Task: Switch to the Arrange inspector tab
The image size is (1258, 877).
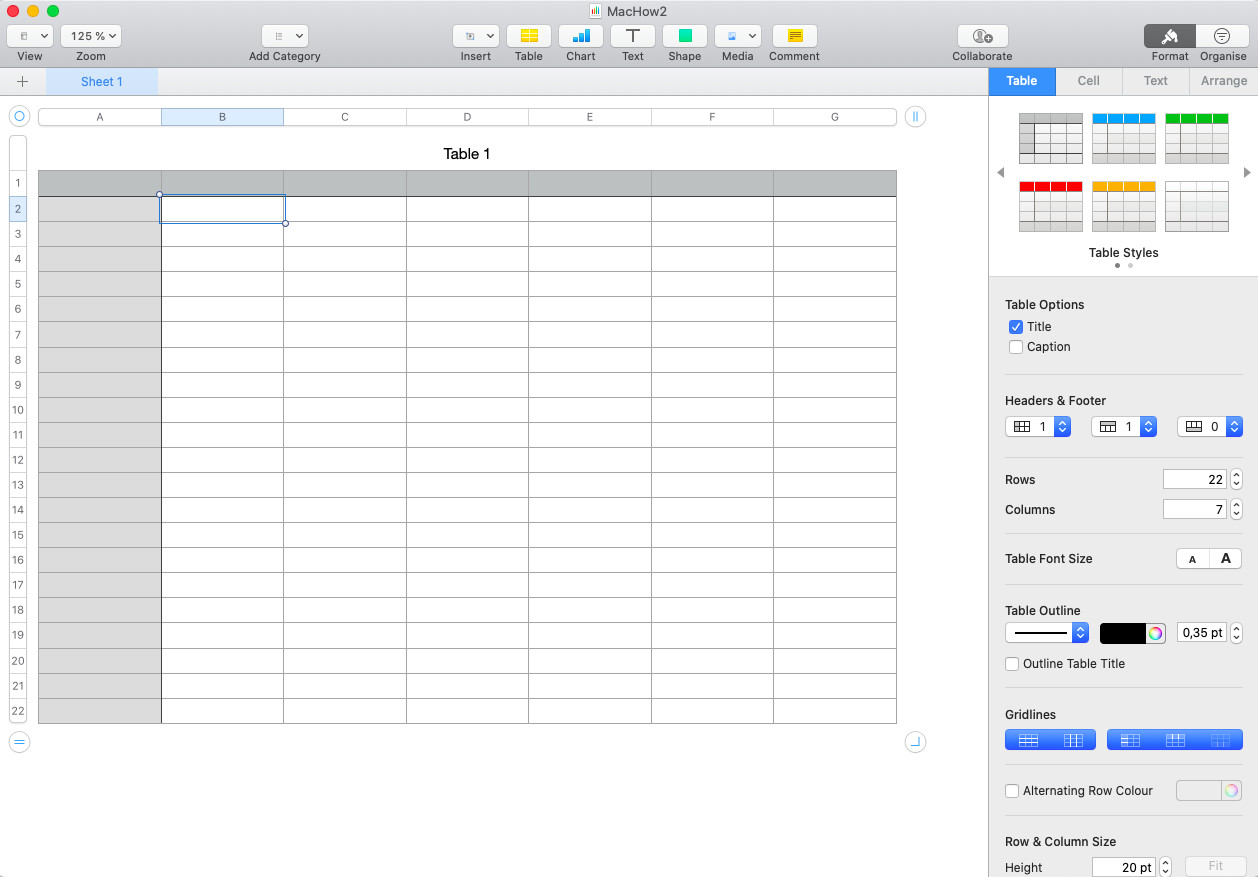Action: (1223, 81)
